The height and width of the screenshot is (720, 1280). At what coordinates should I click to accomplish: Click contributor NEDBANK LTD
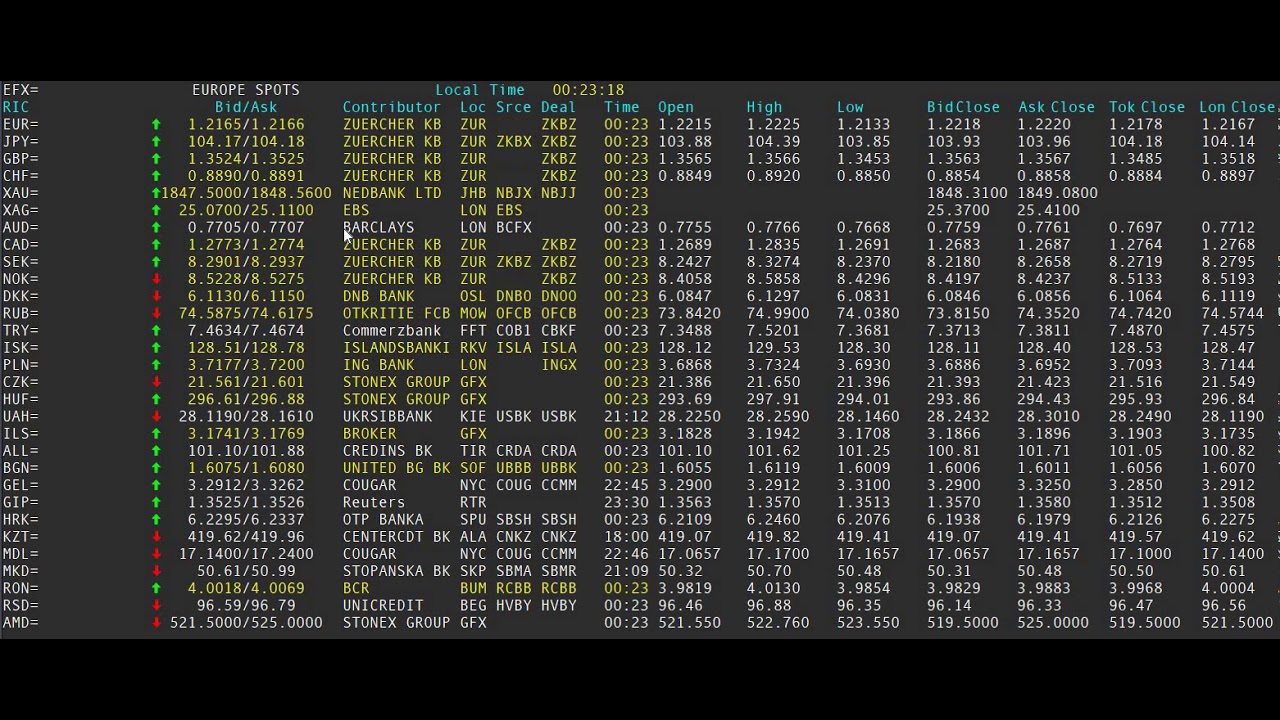click(392, 193)
